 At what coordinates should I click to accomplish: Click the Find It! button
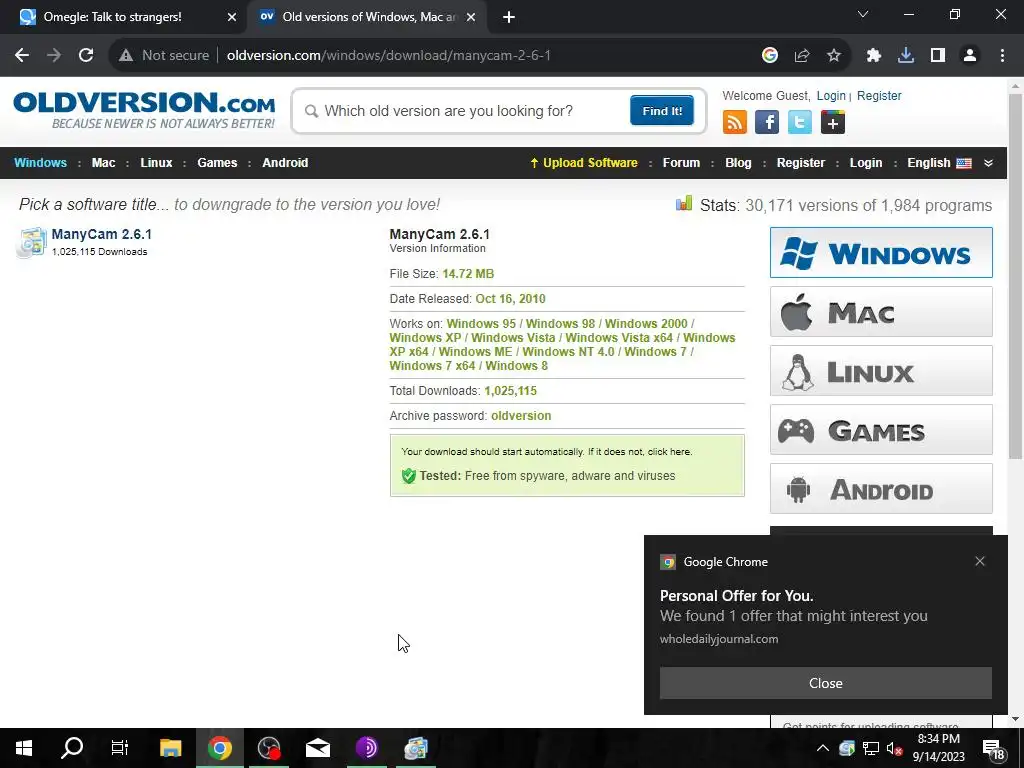pos(662,110)
